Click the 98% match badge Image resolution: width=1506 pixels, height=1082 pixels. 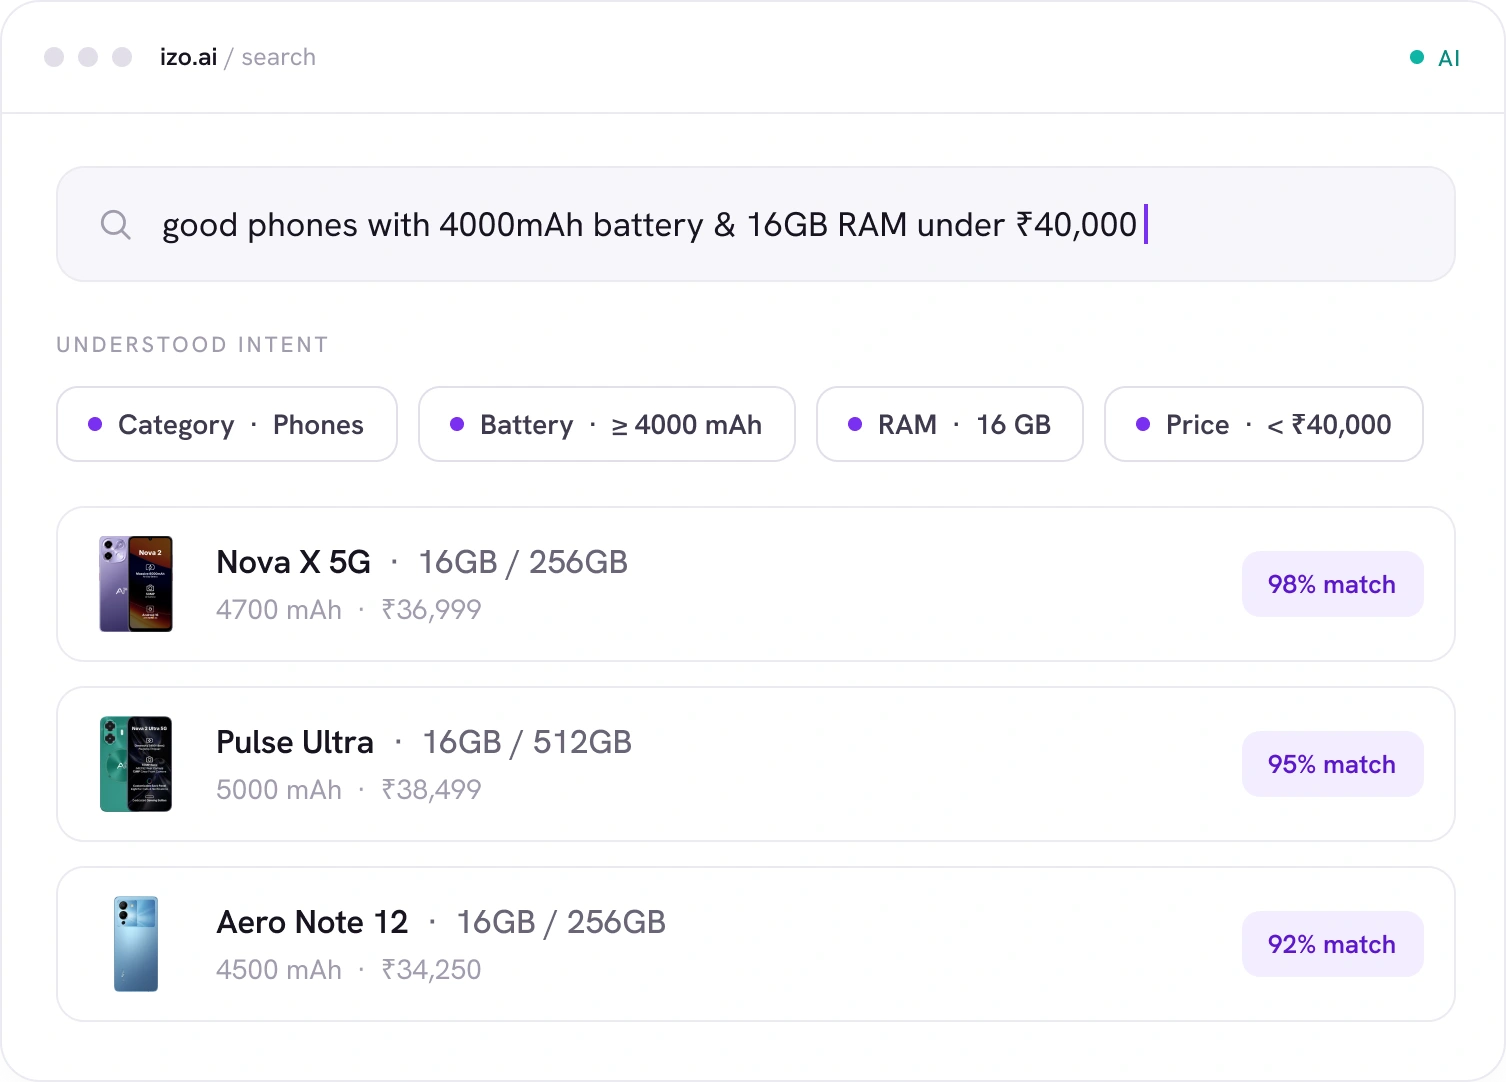(1332, 584)
